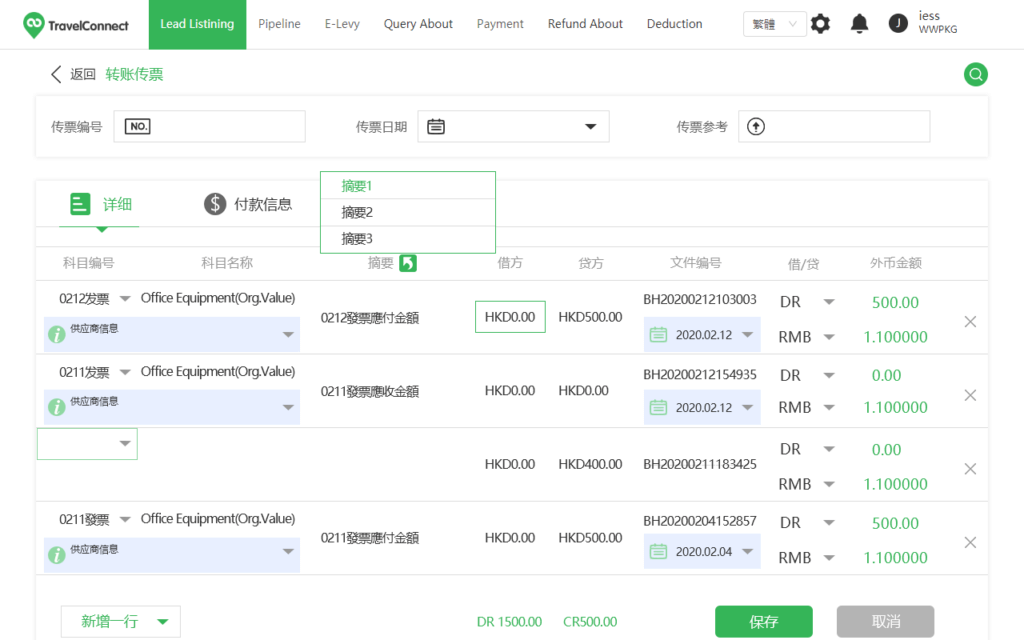Click the green 保存 button
This screenshot has height=640, width=1024.
point(763,621)
